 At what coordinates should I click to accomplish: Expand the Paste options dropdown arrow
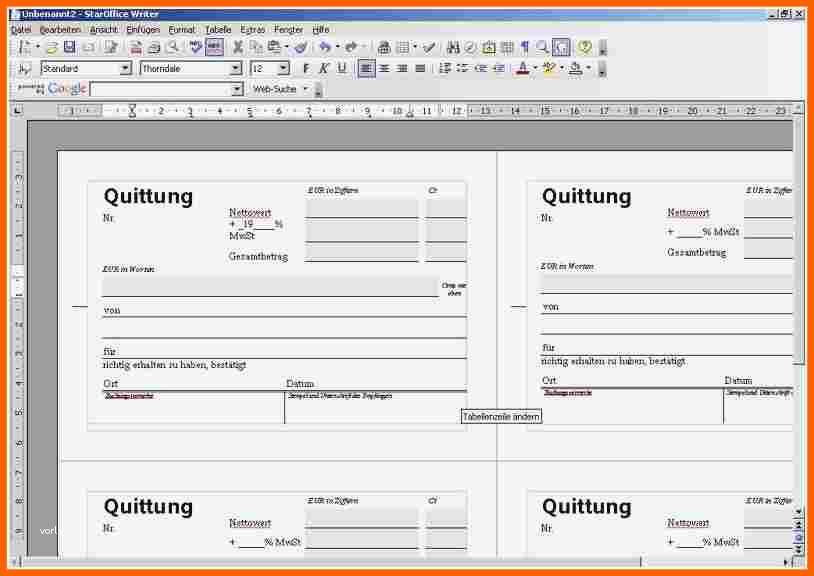pyautogui.click(x=286, y=47)
